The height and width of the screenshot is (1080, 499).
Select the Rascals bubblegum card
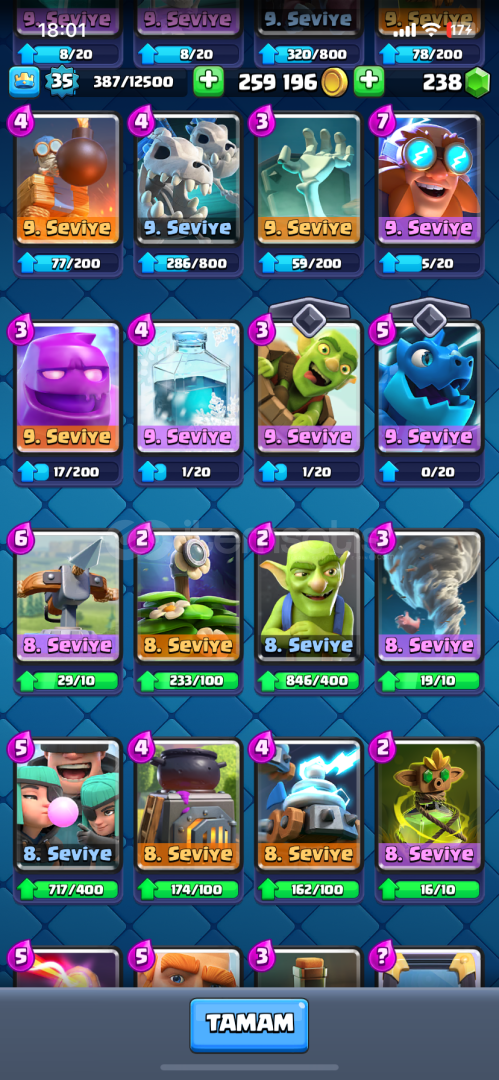68,805
